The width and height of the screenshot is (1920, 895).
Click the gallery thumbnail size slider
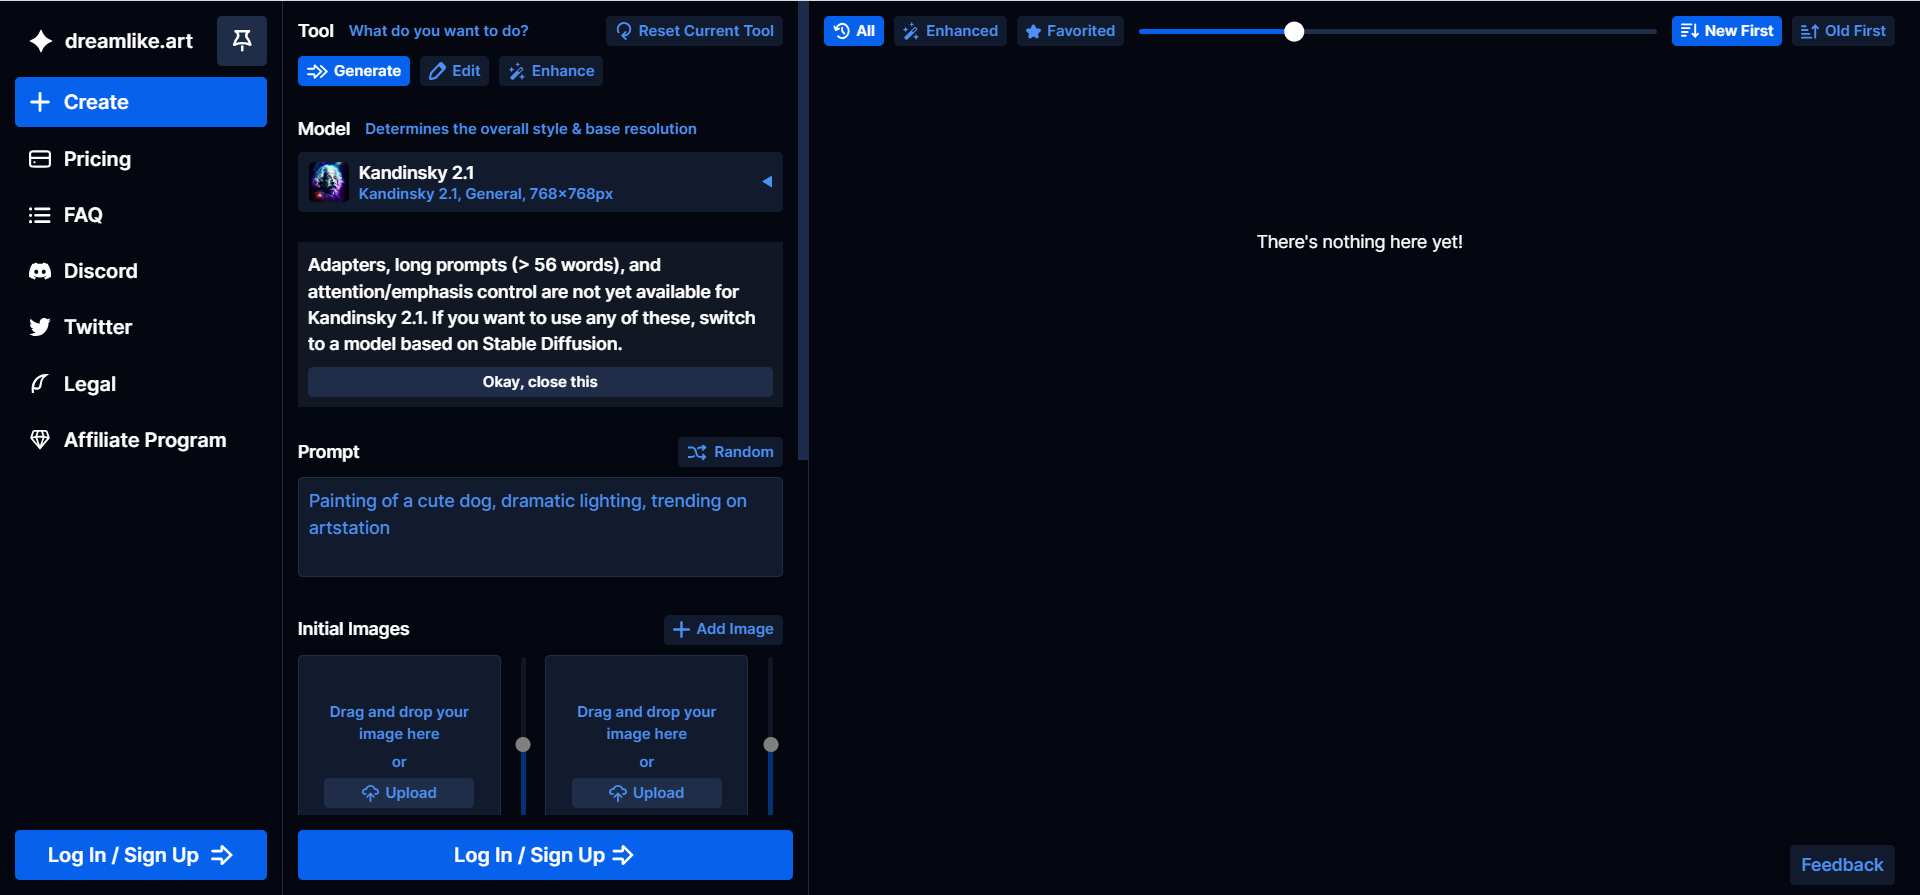[1294, 32]
